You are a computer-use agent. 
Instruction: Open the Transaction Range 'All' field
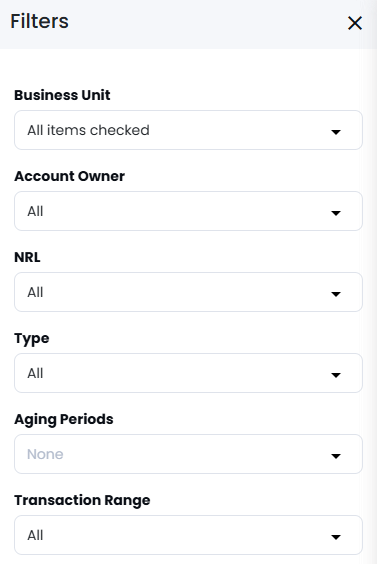188,535
